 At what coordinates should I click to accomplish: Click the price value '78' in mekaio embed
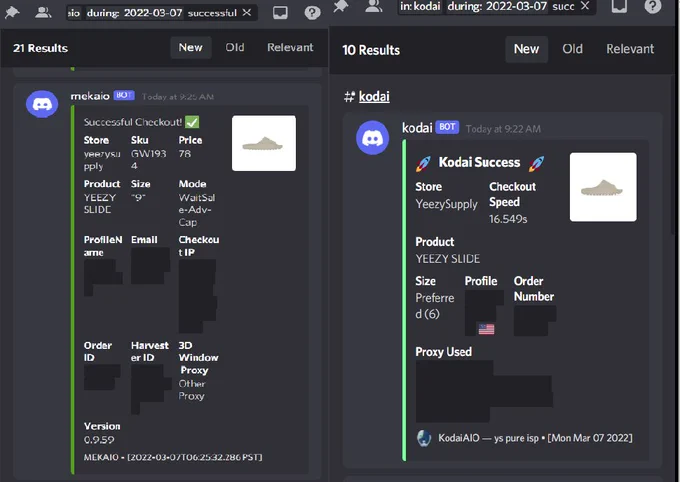(x=184, y=154)
